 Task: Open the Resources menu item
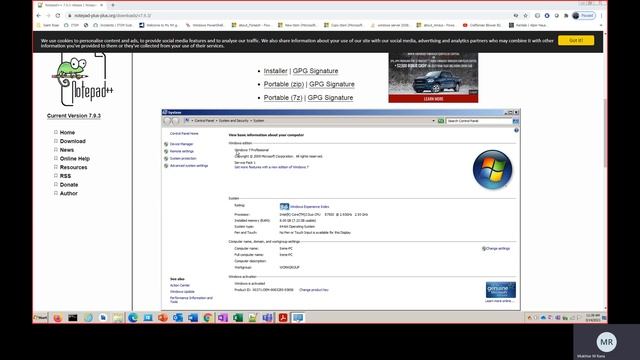(73, 167)
